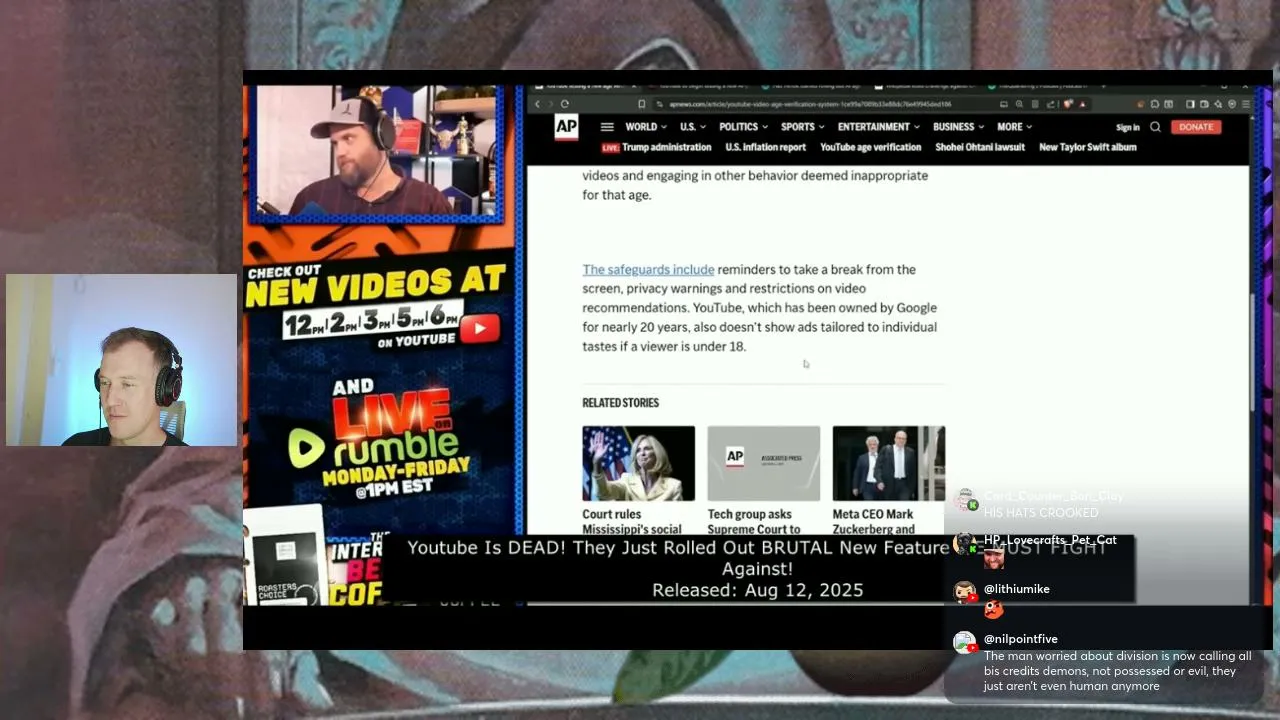The image size is (1280, 720).
Task: Click the @nilpointfive chat username
Action: pos(1021,639)
